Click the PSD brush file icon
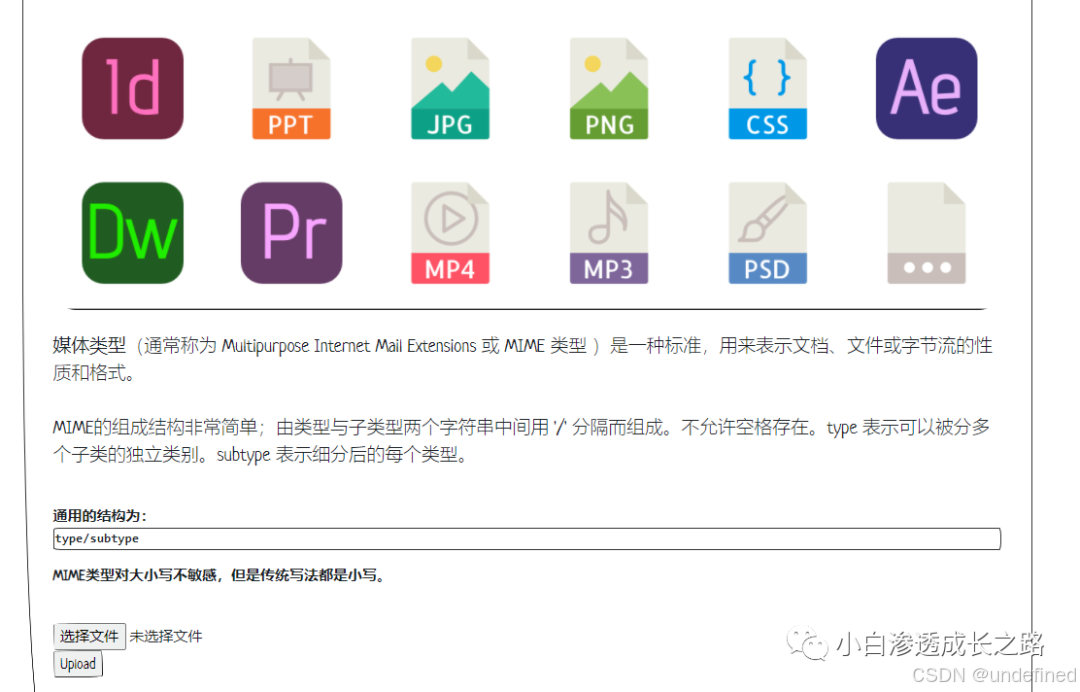Viewport: 1080px width, 692px height. 768,233
